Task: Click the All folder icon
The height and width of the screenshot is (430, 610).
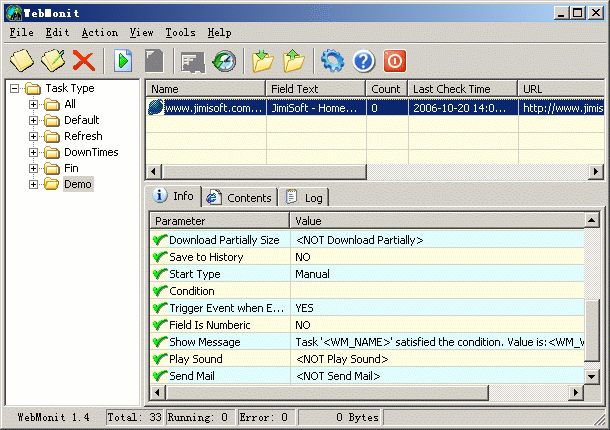Action: pos(52,104)
